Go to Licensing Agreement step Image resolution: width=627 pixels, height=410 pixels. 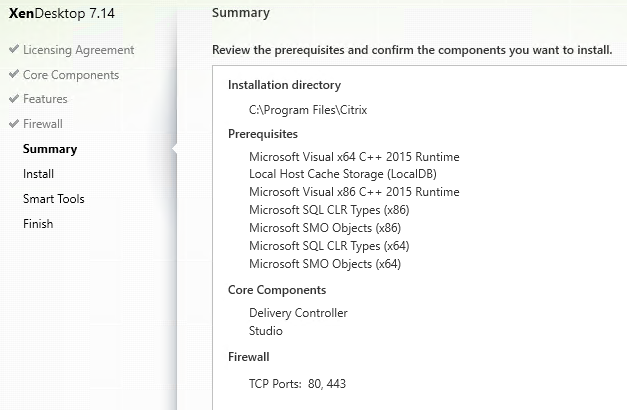point(78,50)
